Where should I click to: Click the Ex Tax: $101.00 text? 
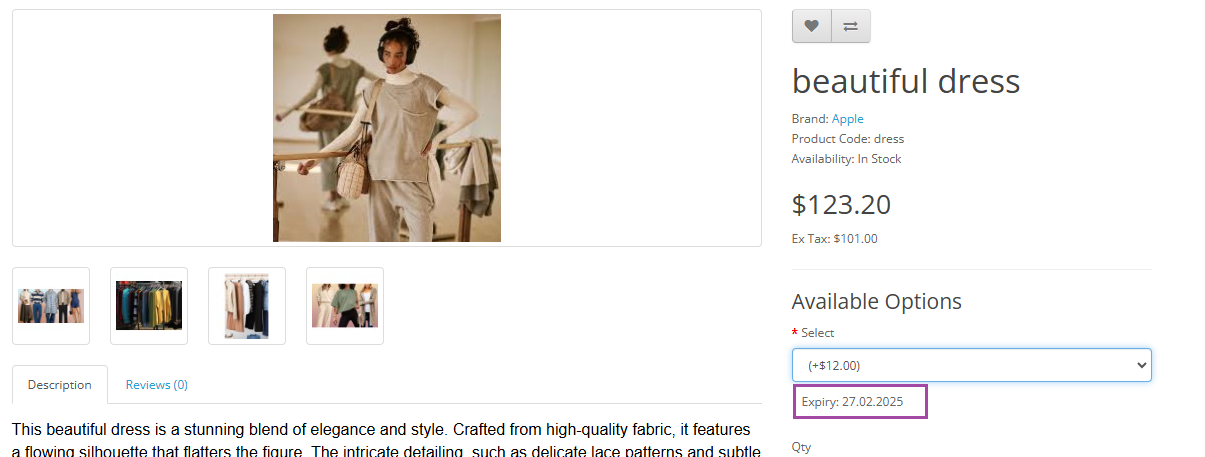coord(834,239)
